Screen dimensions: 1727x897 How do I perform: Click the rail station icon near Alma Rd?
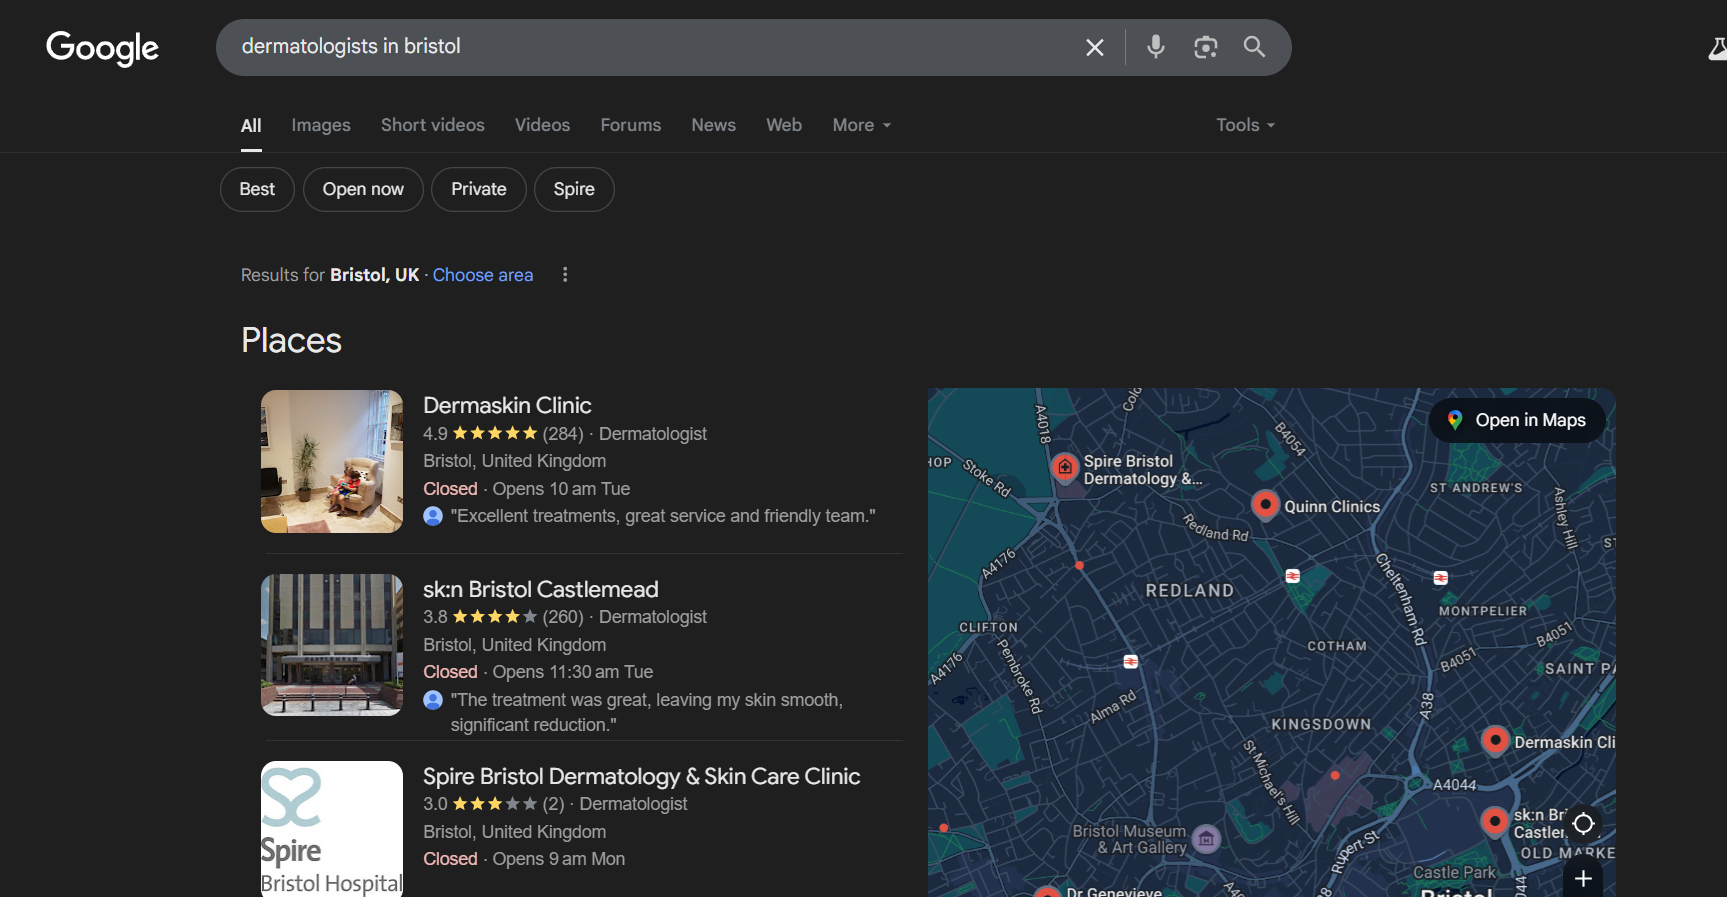[x=1131, y=662]
